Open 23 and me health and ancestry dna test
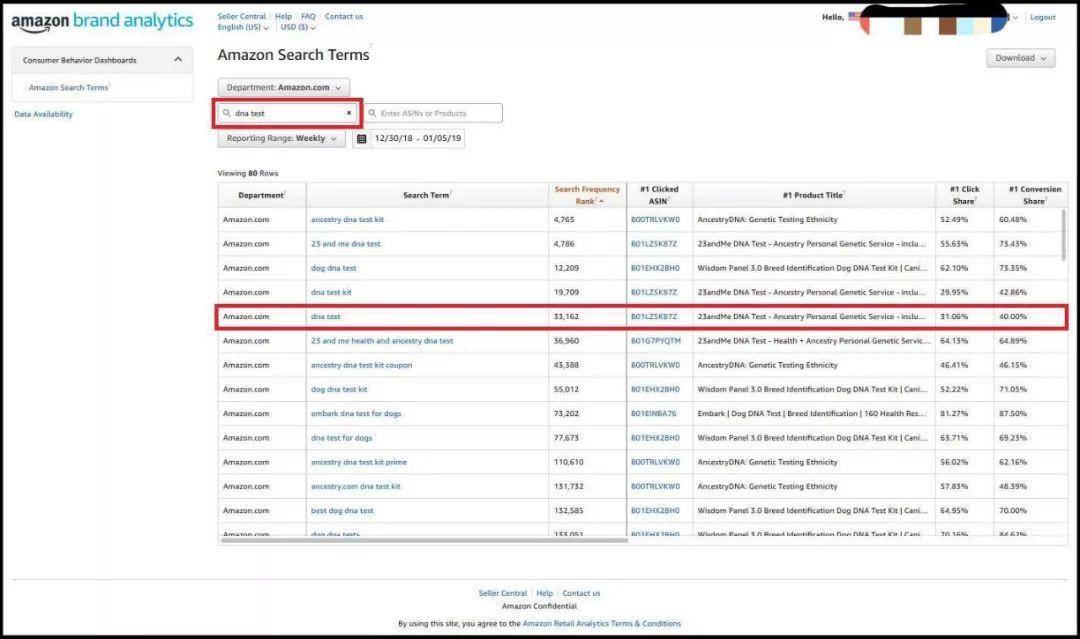Screen dimensions: 1080x639 point(382,341)
